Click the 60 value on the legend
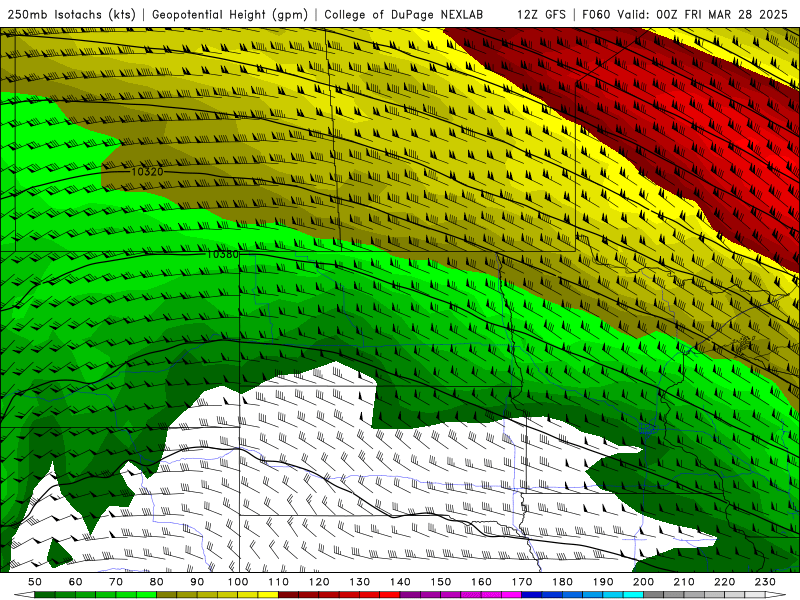This screenshot has width=800, height=600. click(76, 582)
